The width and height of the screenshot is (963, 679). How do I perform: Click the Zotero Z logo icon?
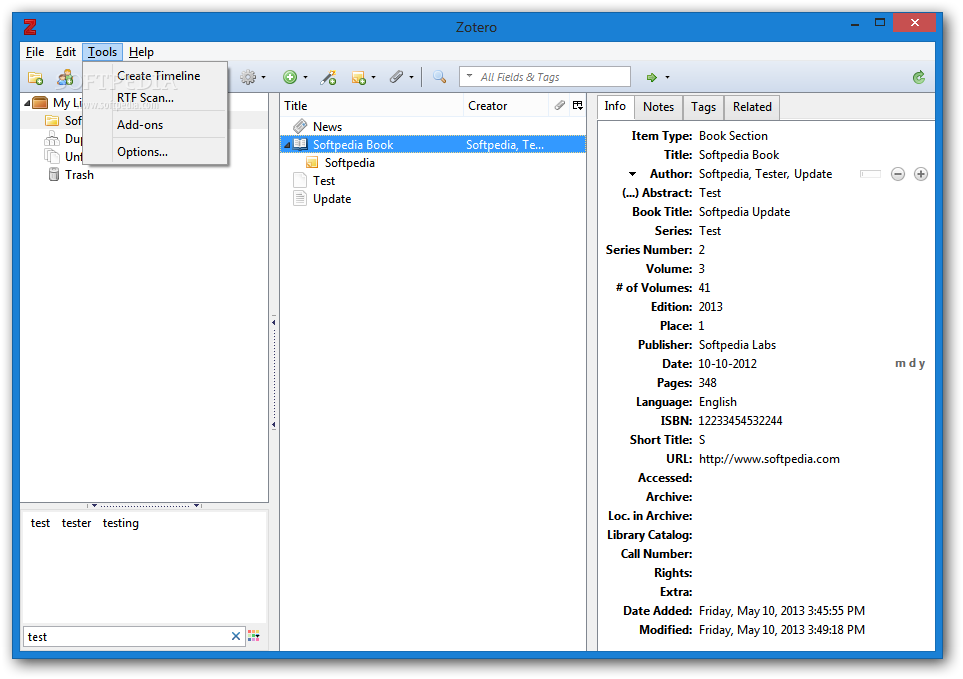coord(30,26)
